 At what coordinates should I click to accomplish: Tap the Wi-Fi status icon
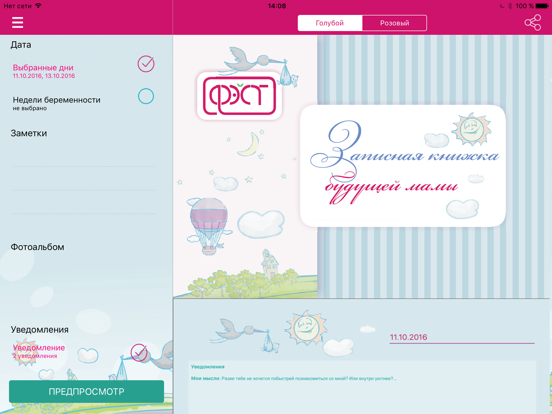(38, 6)
